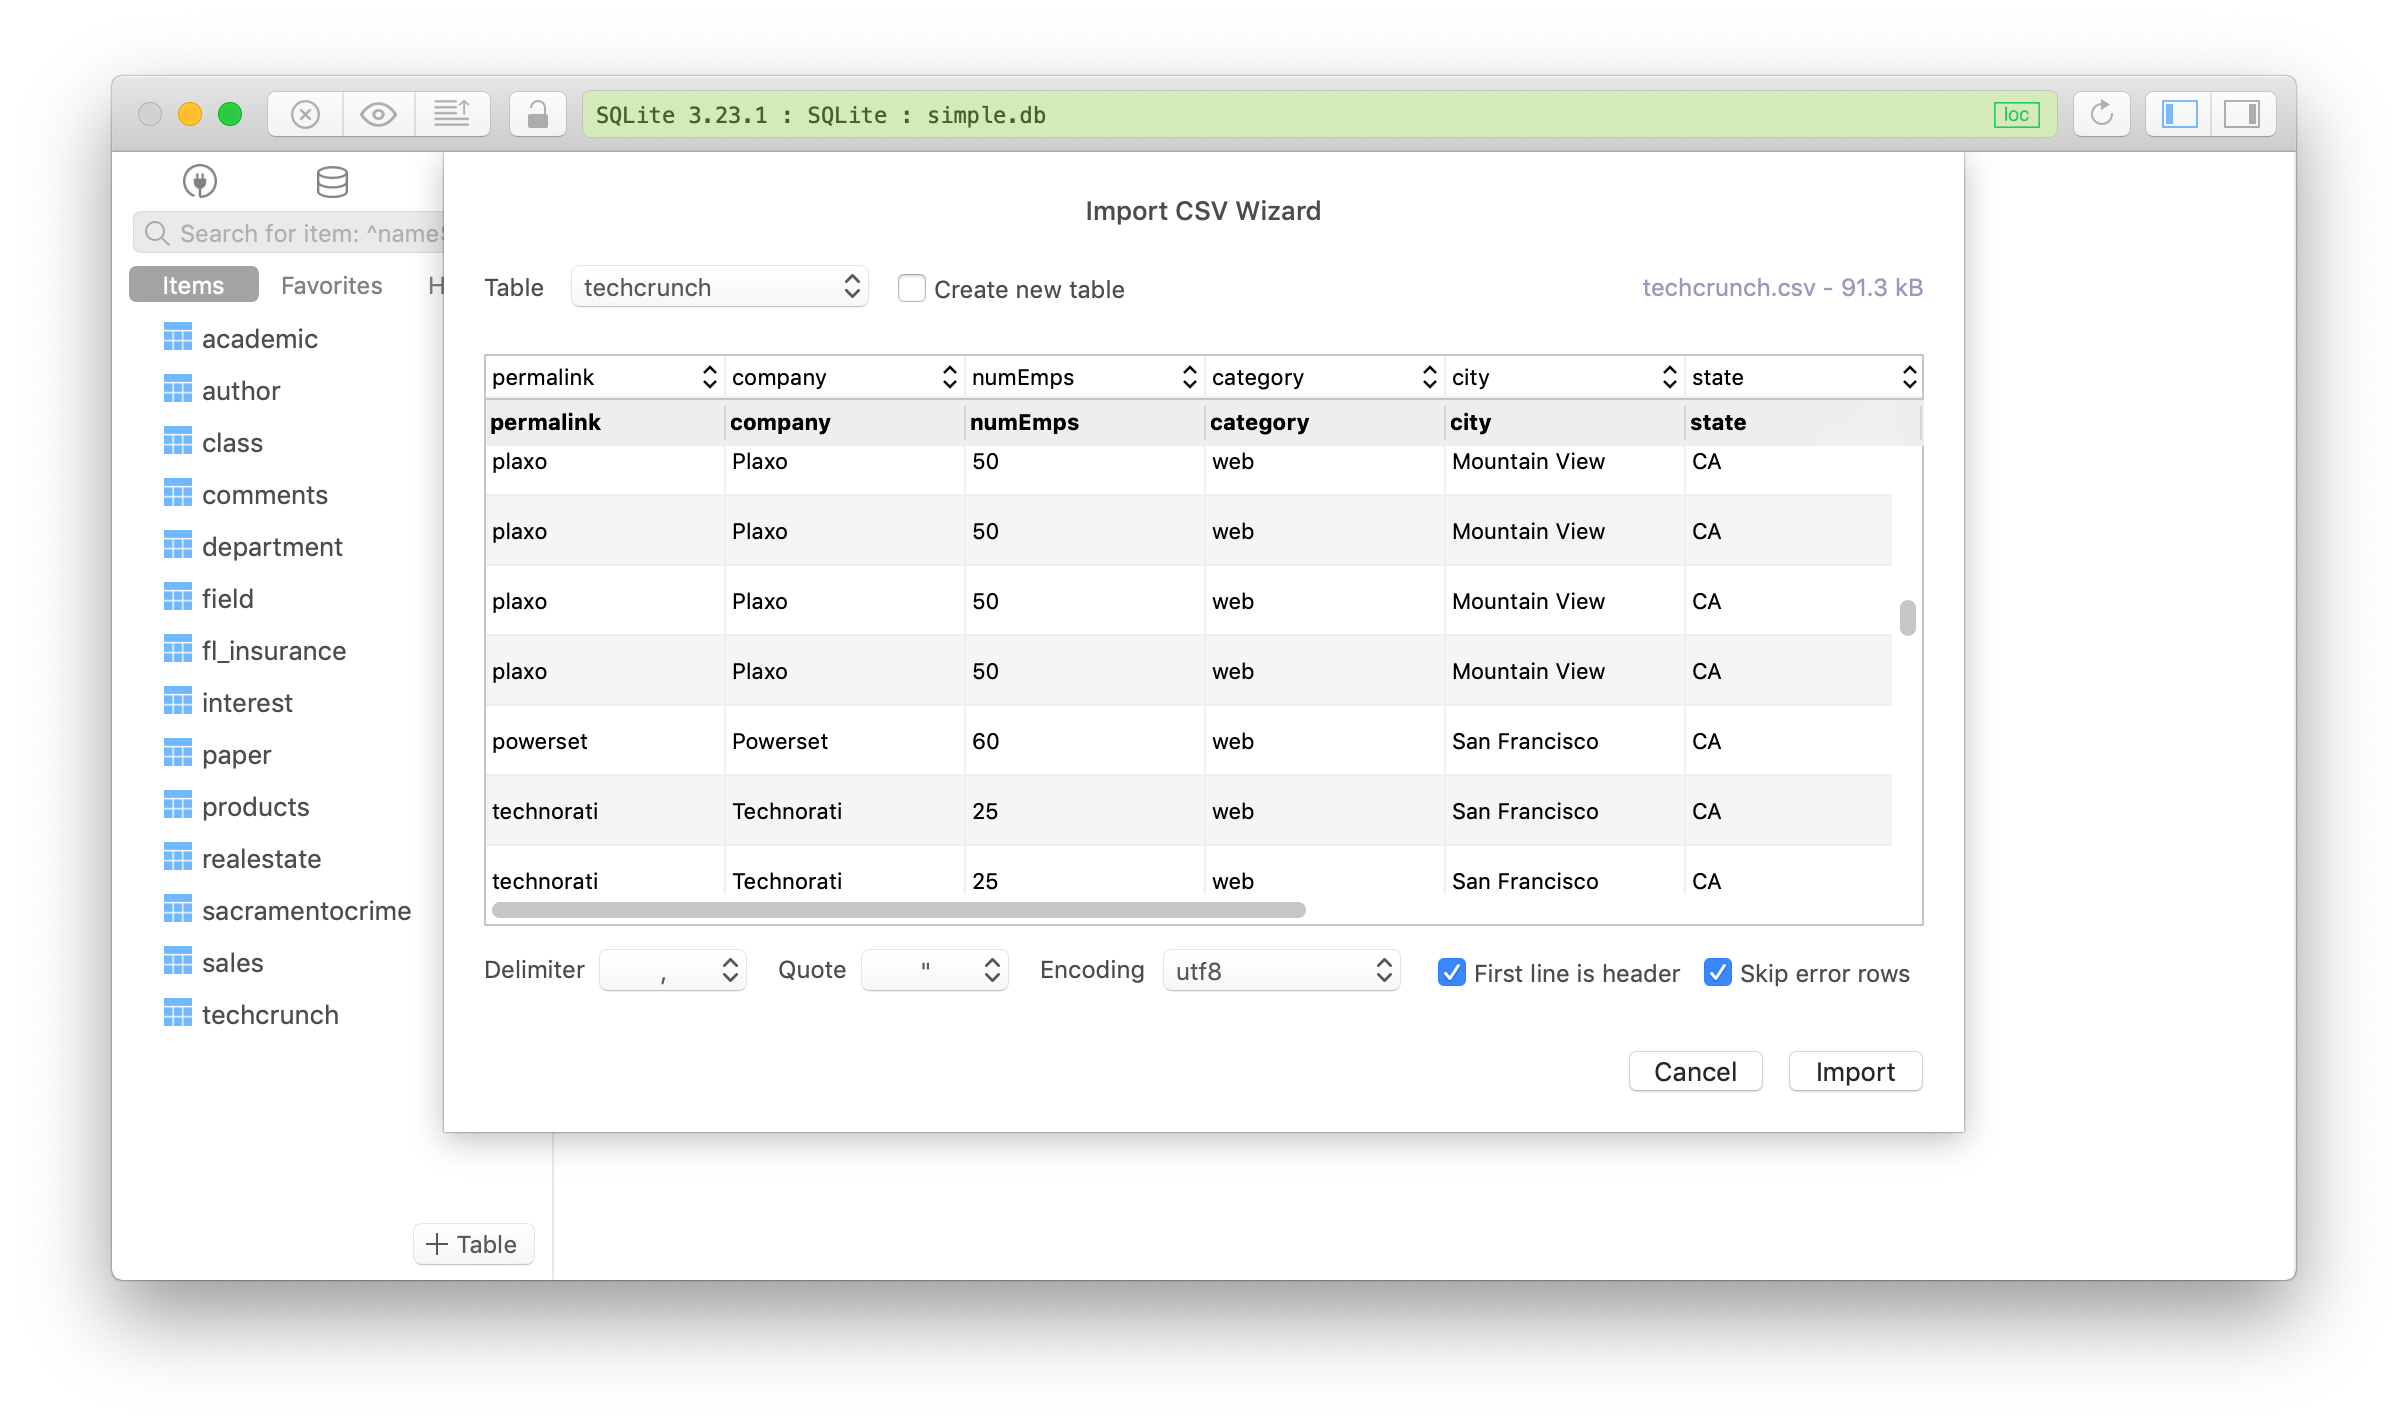Click the eye preview icon in the toolbar

point(378,113)
